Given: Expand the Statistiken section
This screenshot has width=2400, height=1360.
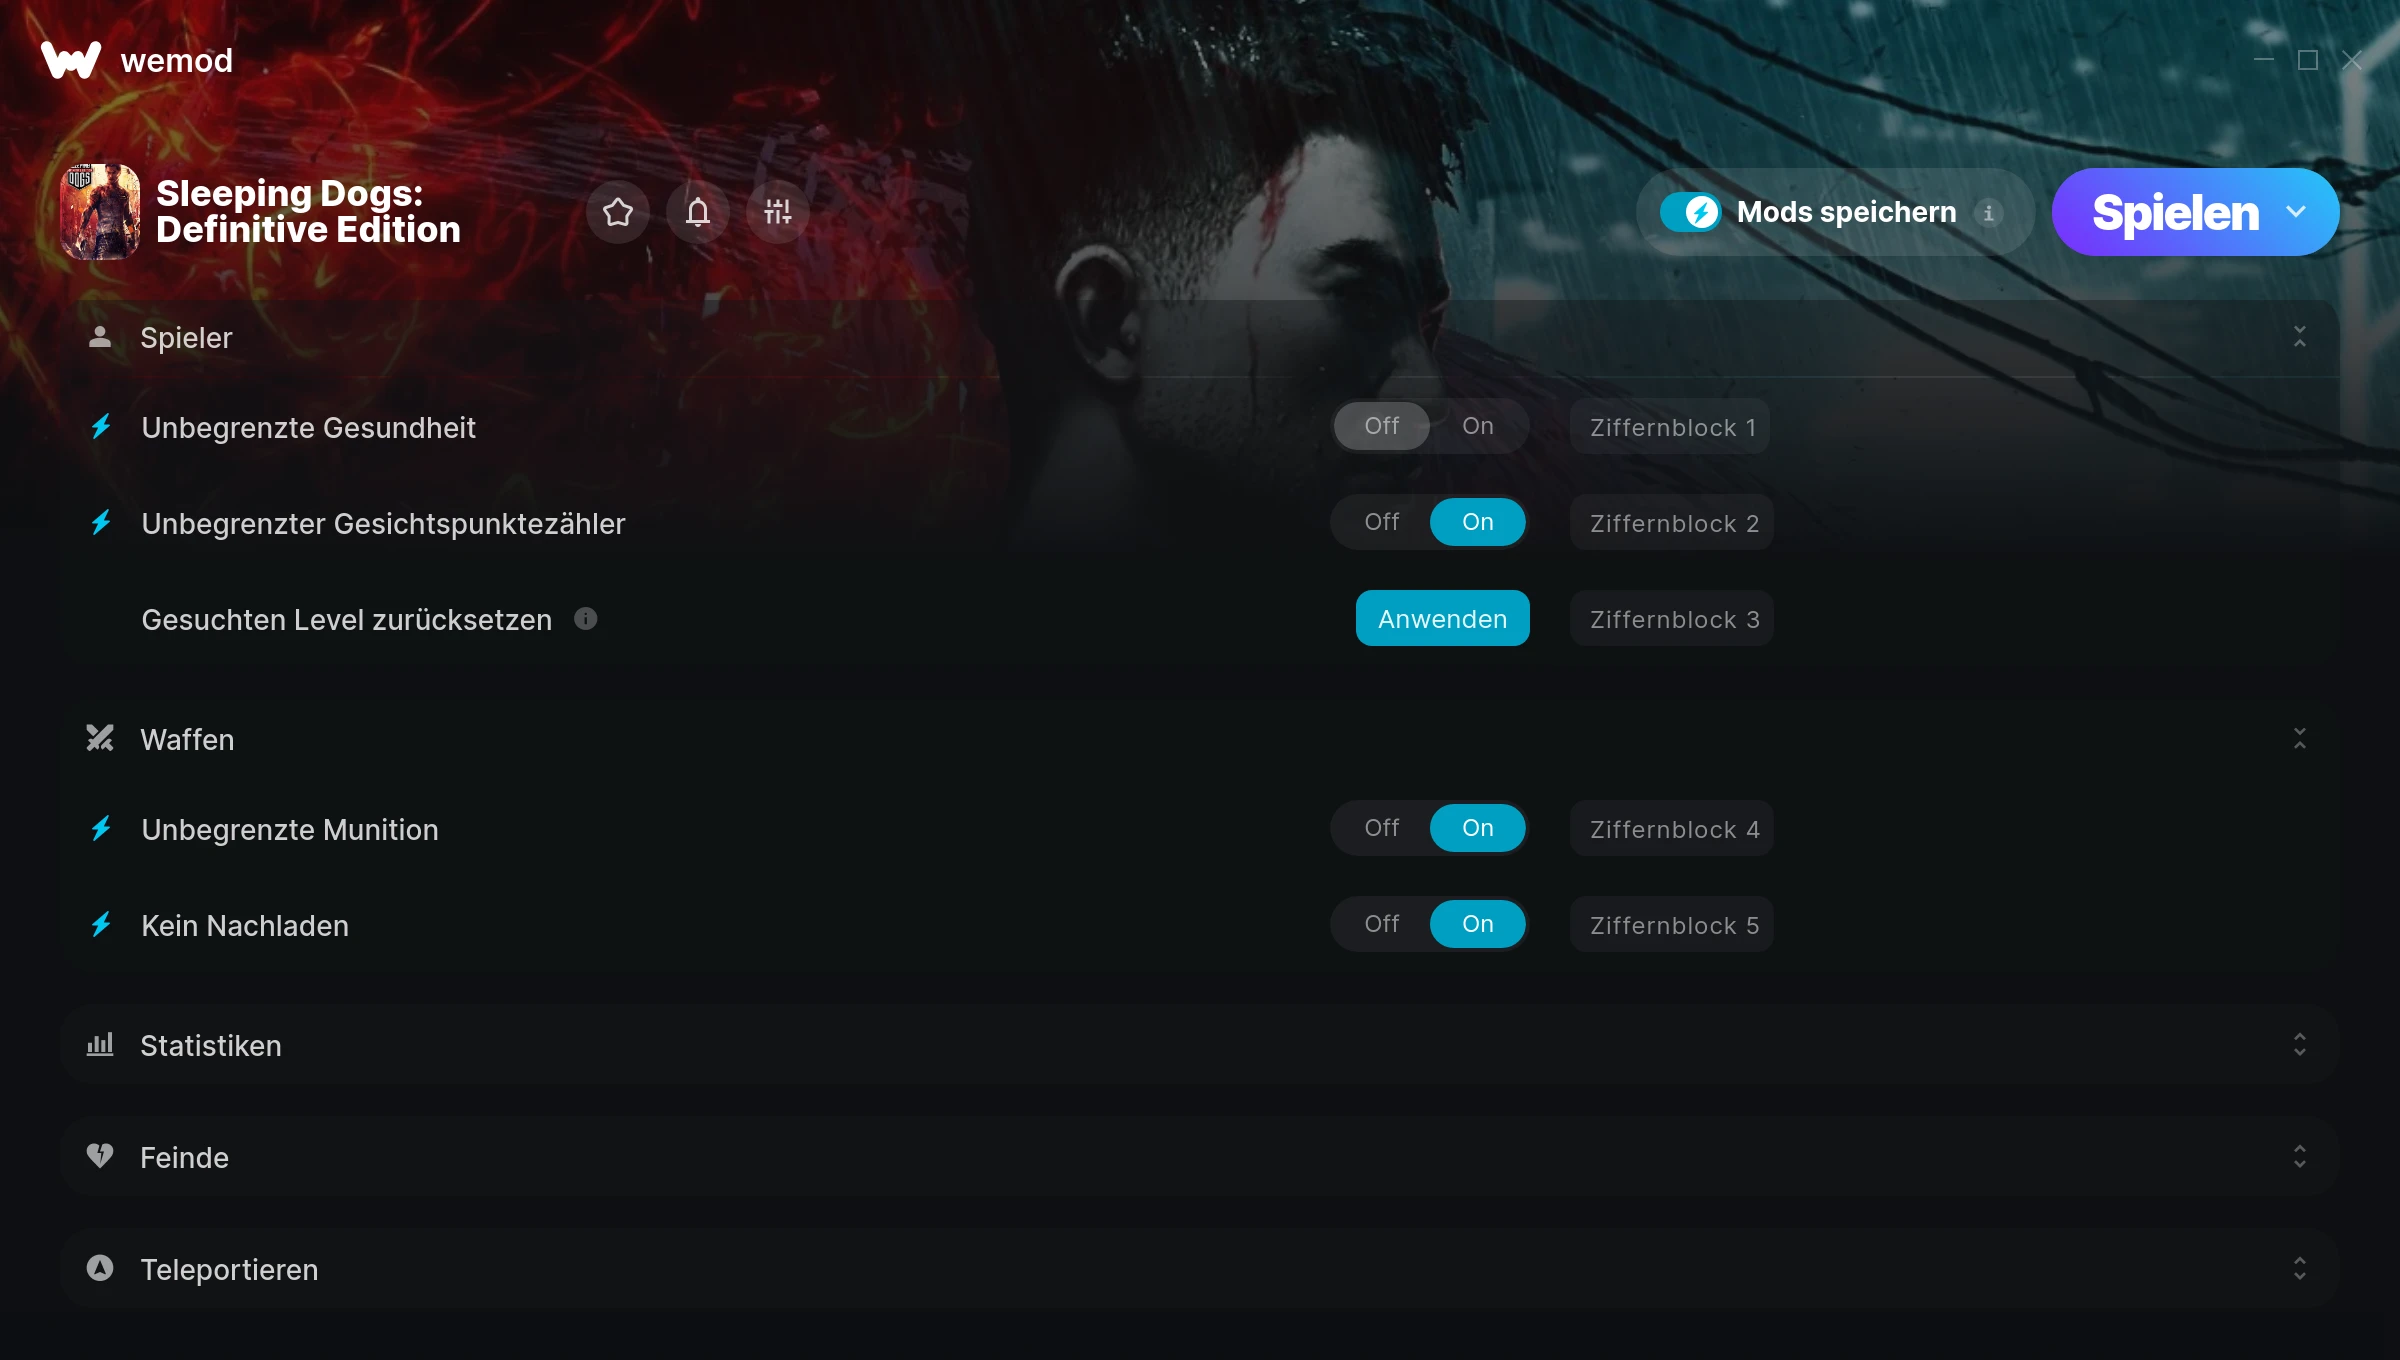Looking at the screenshot, I should (x=1200, y=1045).
